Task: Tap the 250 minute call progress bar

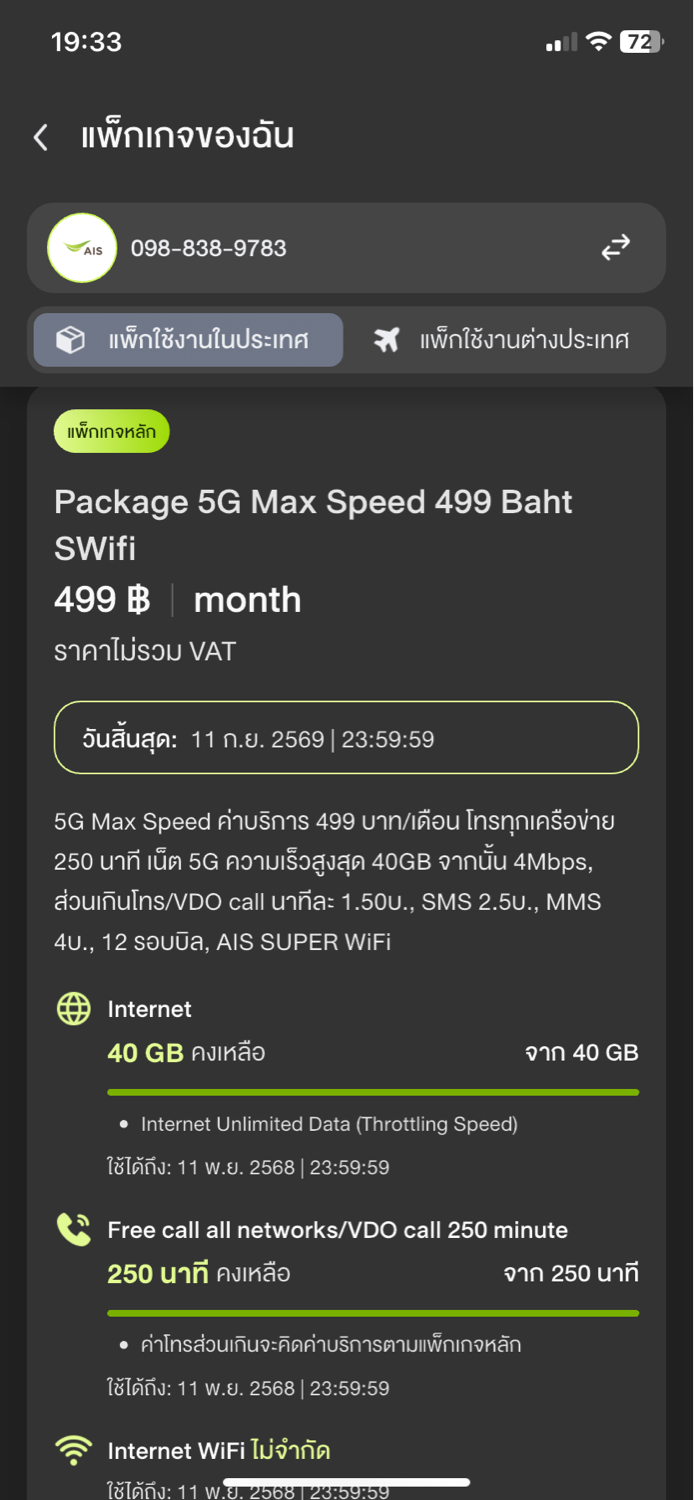Action: pyautogui.click(x=372, y=1313)
